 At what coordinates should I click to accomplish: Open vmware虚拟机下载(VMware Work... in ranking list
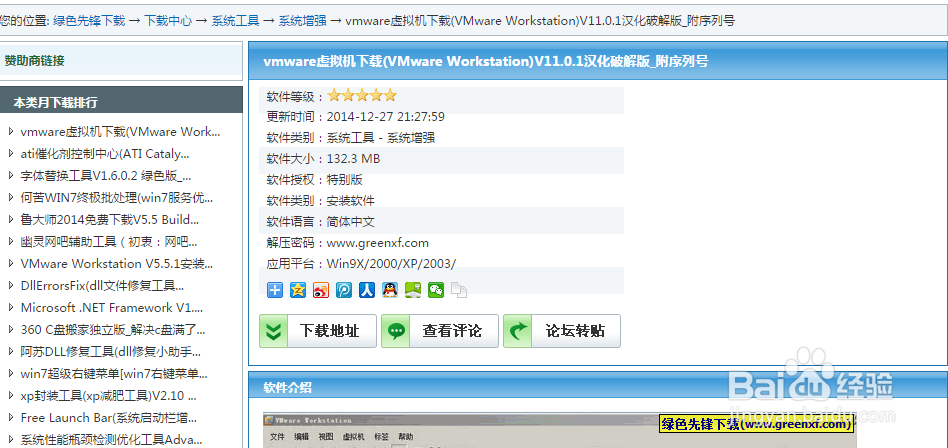tap(120, 132)
